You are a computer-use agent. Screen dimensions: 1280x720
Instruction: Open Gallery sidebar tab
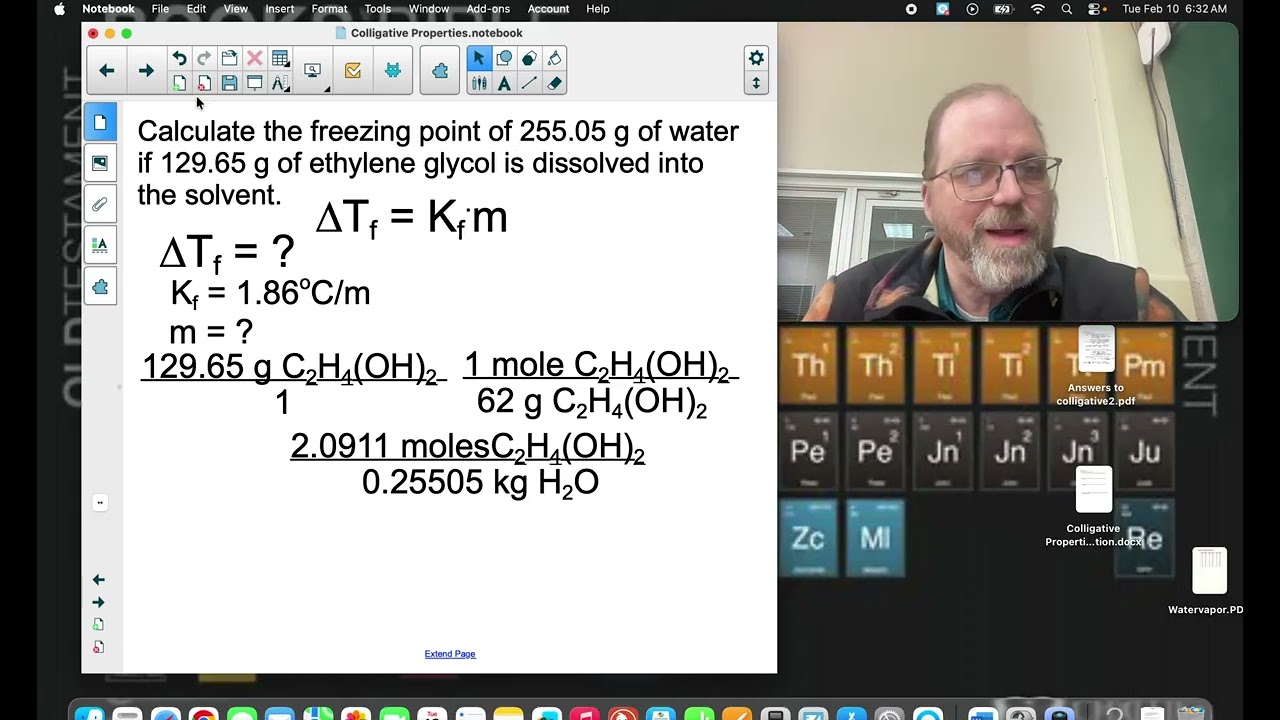click(100, 163)
